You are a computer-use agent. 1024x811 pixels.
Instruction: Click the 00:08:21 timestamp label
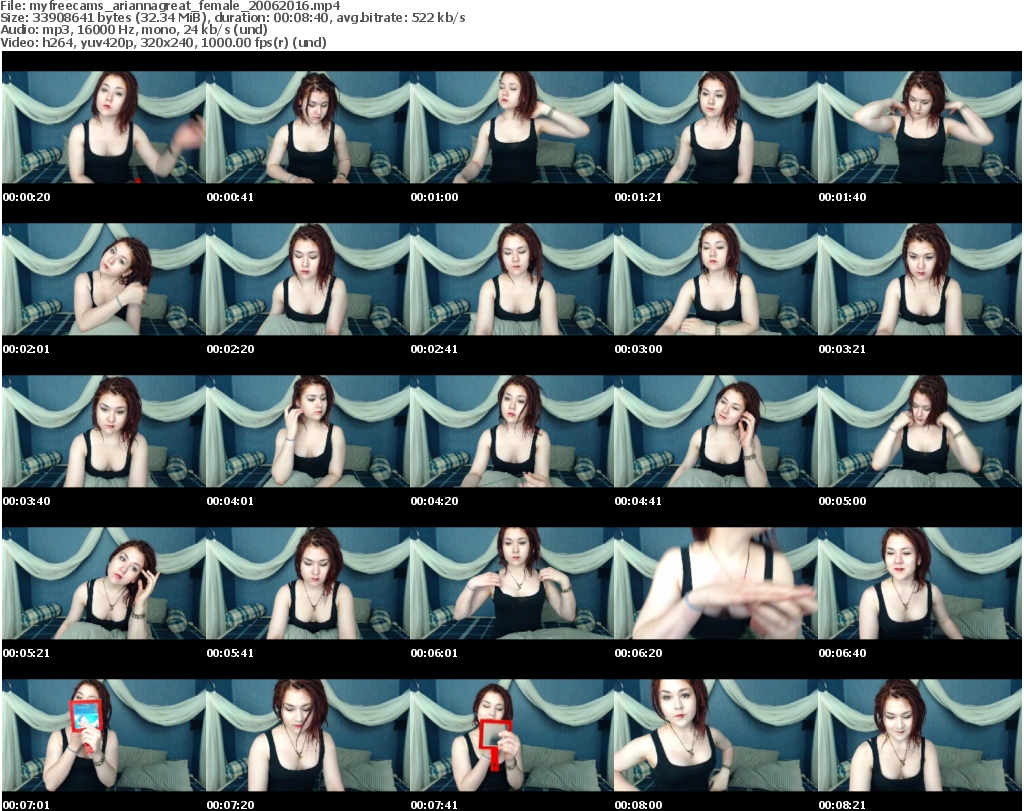pyautogui.click(x=842, y=805)
